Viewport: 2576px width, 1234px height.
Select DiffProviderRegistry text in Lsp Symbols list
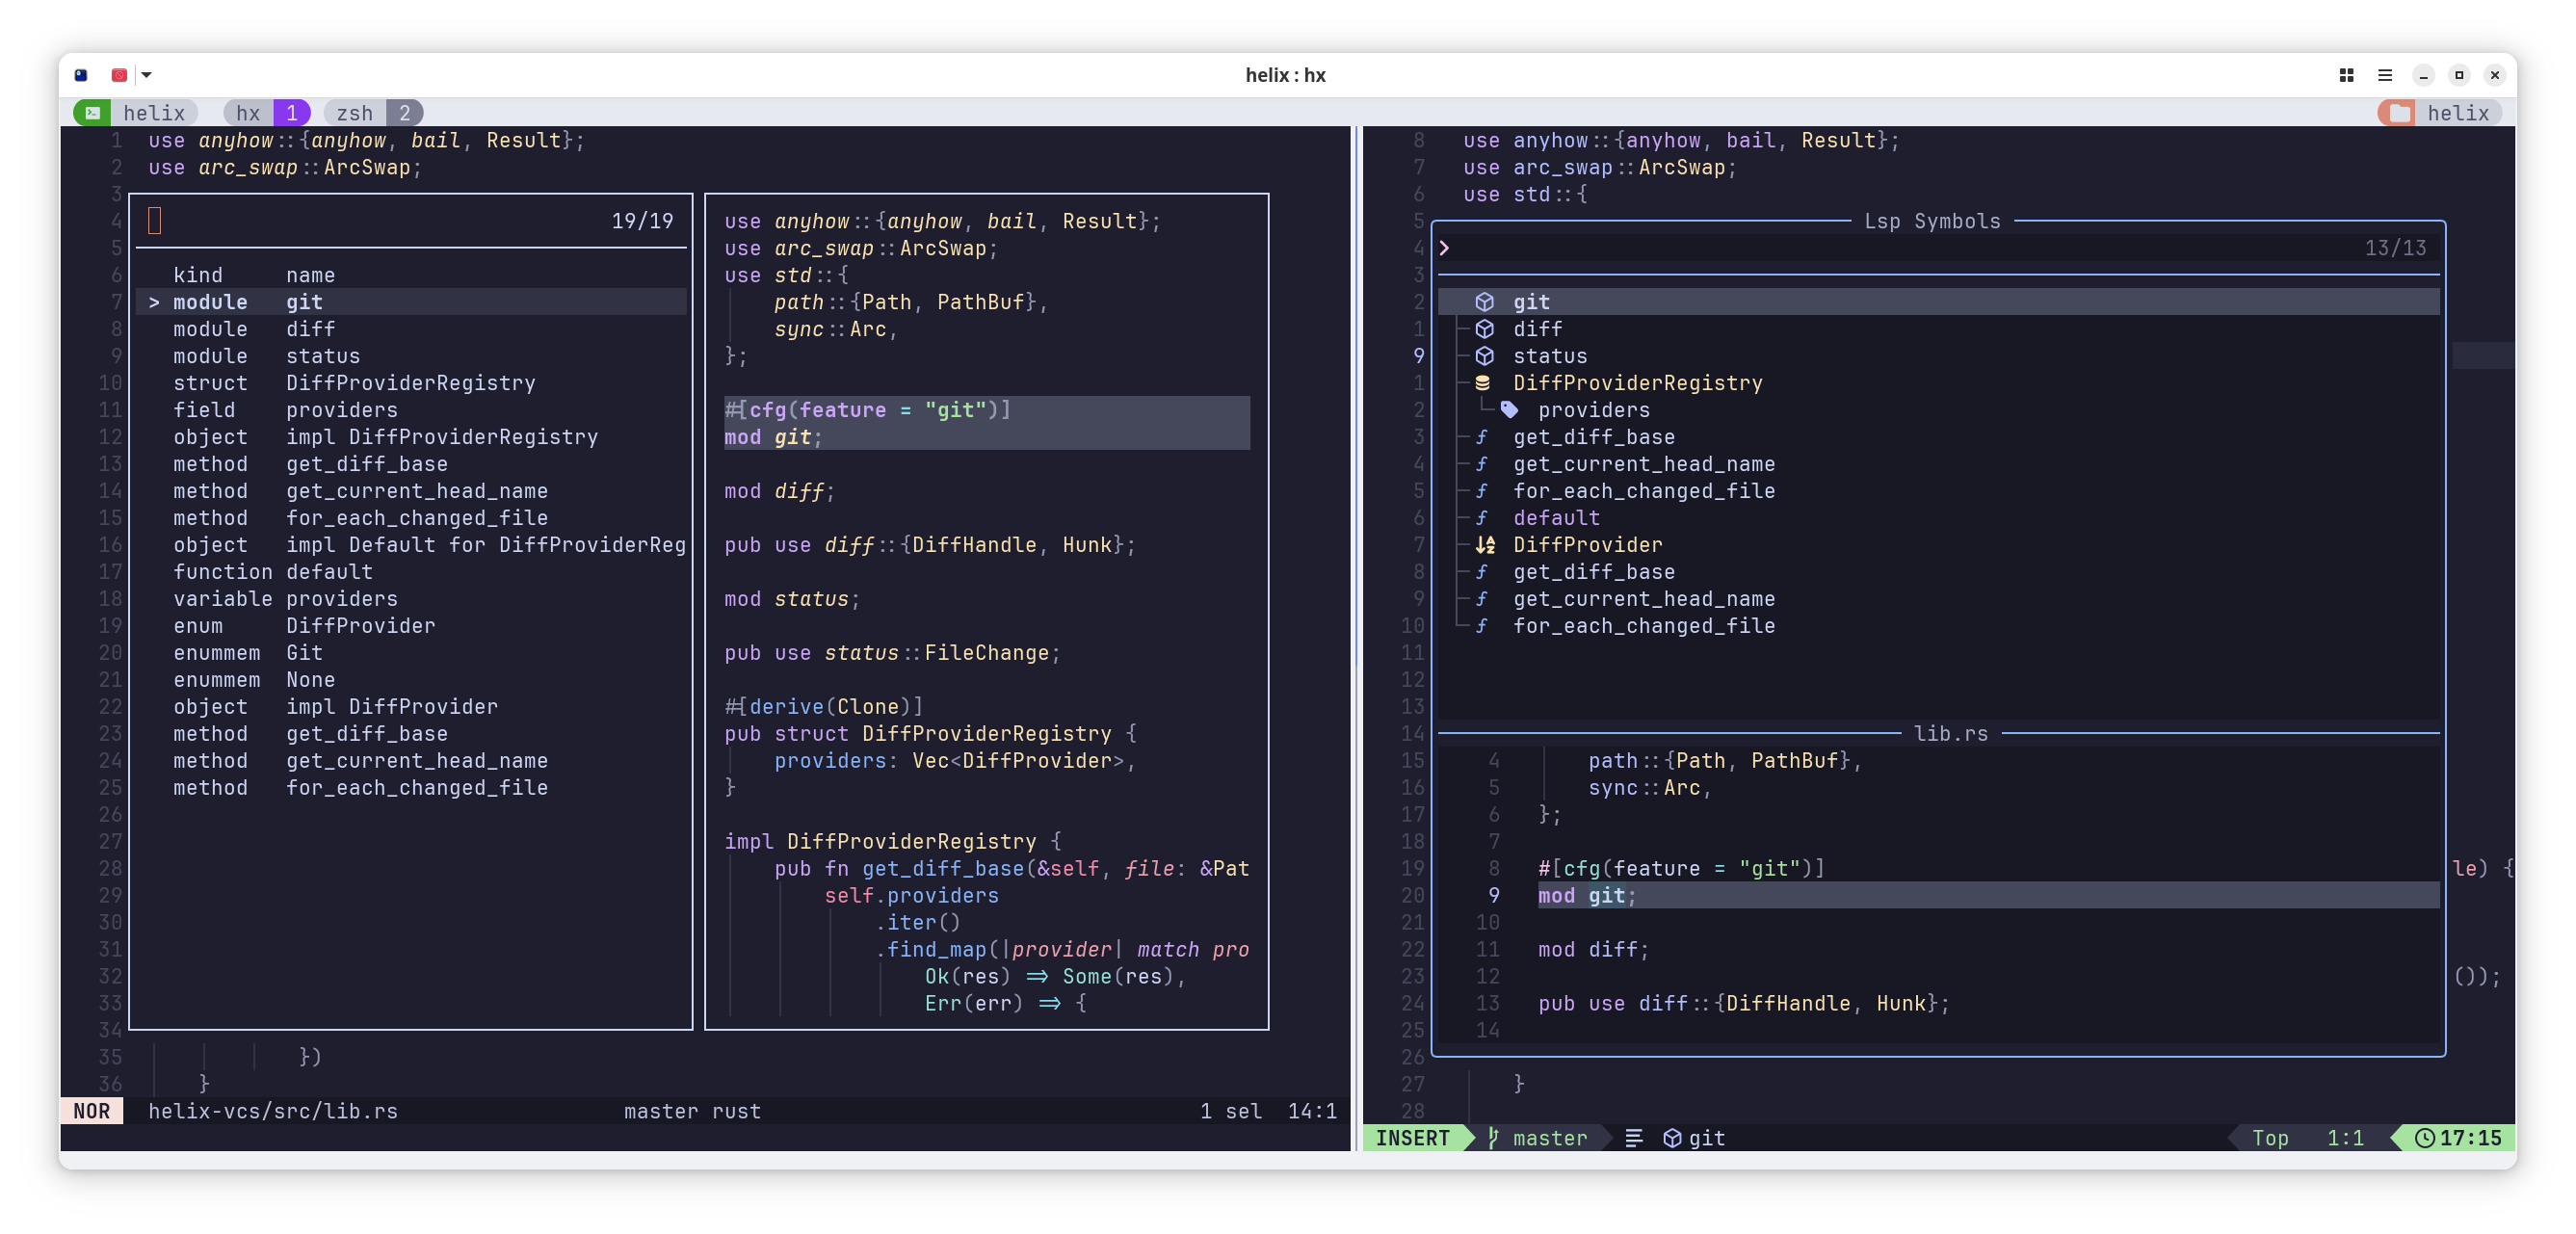[x=1637, y=383]
